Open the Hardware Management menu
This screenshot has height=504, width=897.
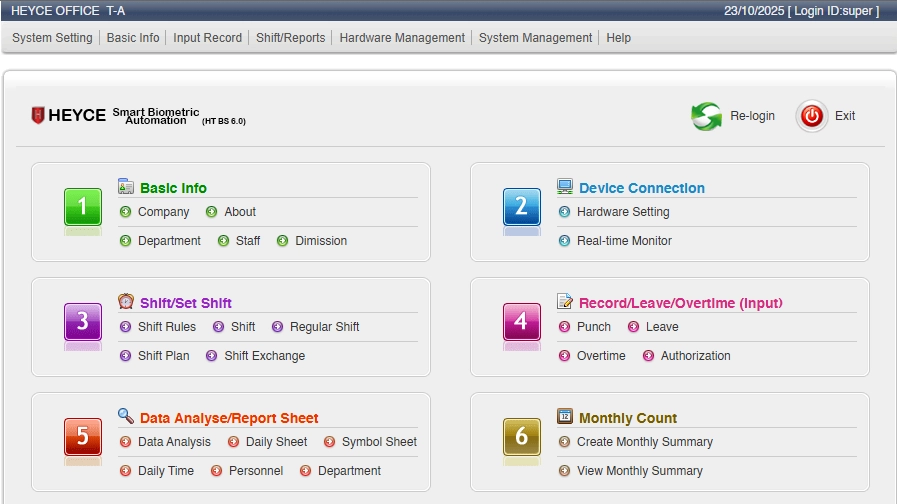click(x=402, y=38)
